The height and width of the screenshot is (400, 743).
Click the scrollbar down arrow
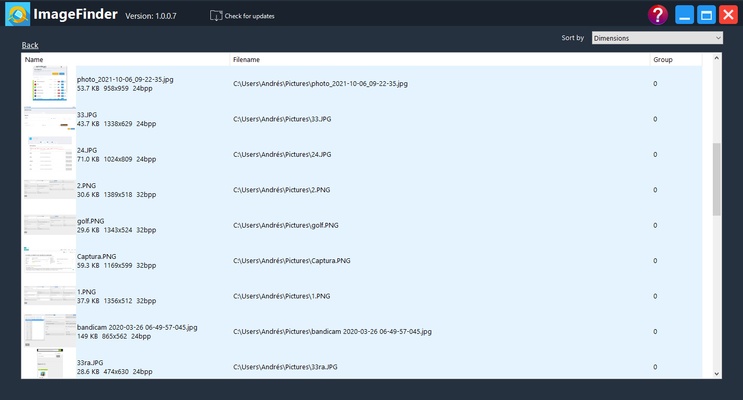716,373
